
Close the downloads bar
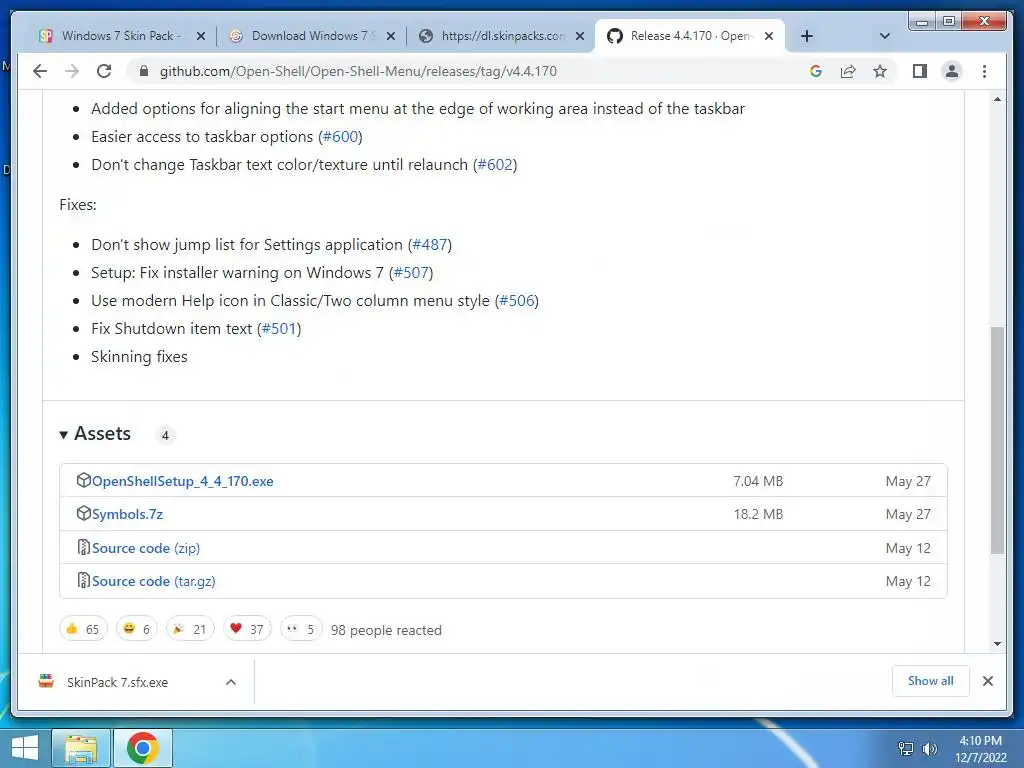point(988,681)
